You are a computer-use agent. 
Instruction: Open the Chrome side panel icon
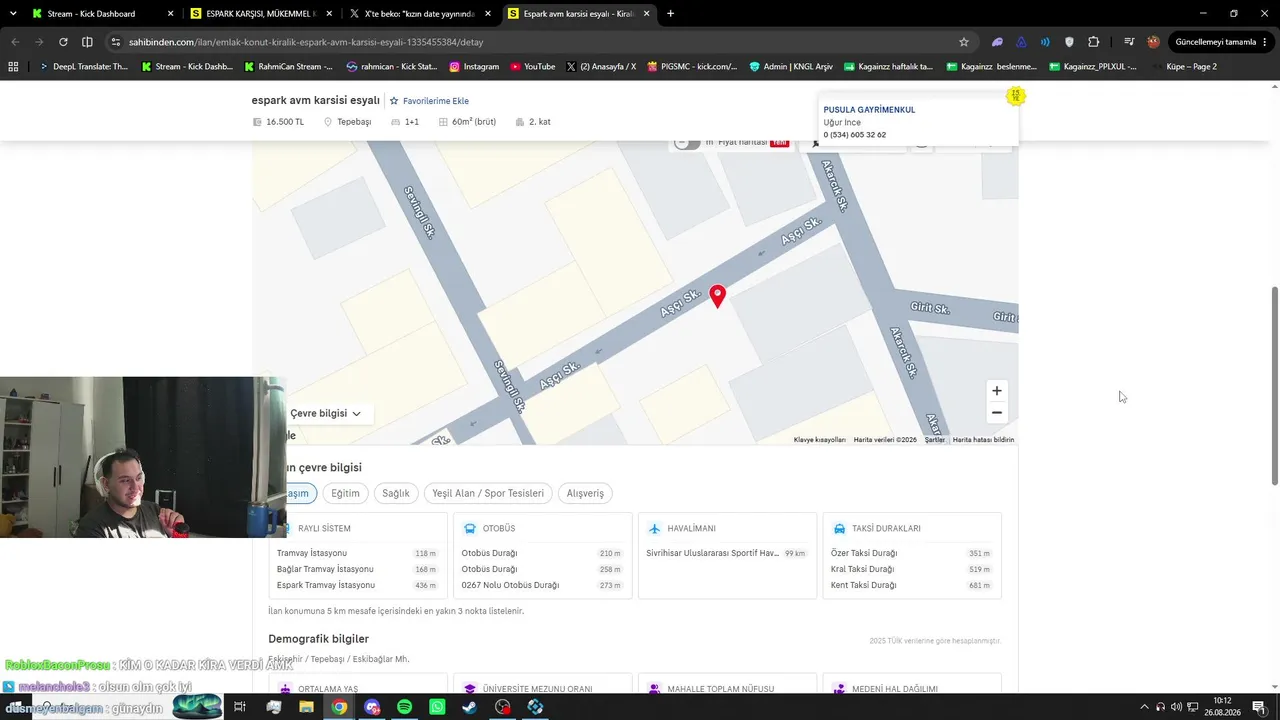click(87, 42)
